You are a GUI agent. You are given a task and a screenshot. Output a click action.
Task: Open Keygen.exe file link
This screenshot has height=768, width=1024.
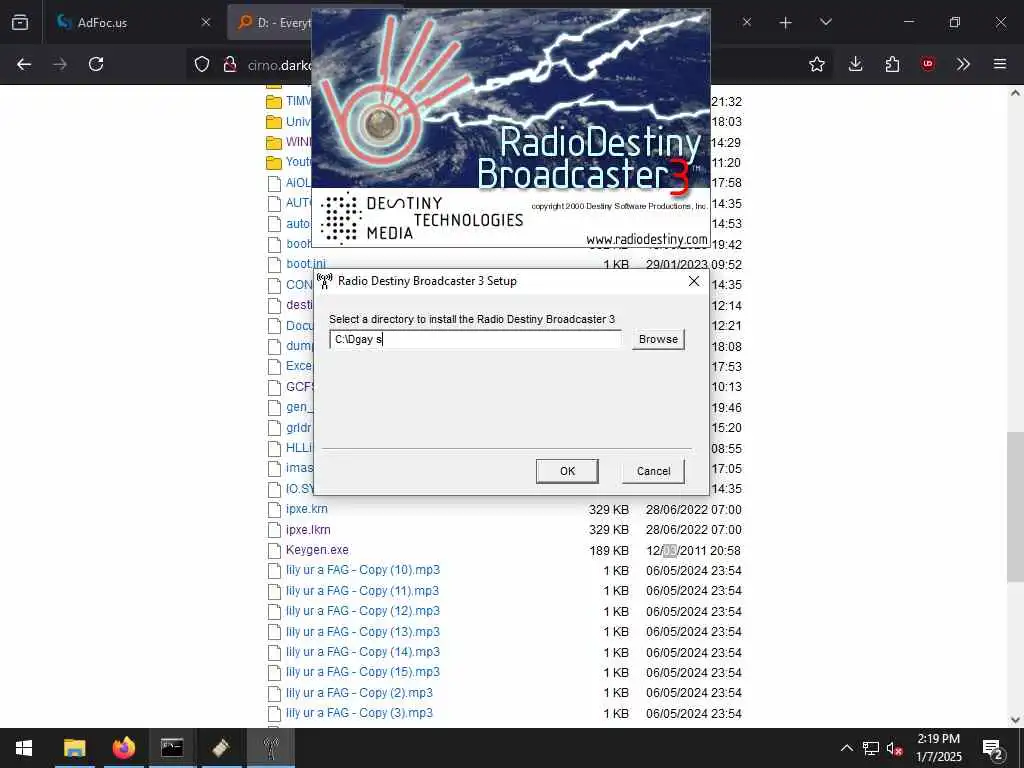click(317, 550)
